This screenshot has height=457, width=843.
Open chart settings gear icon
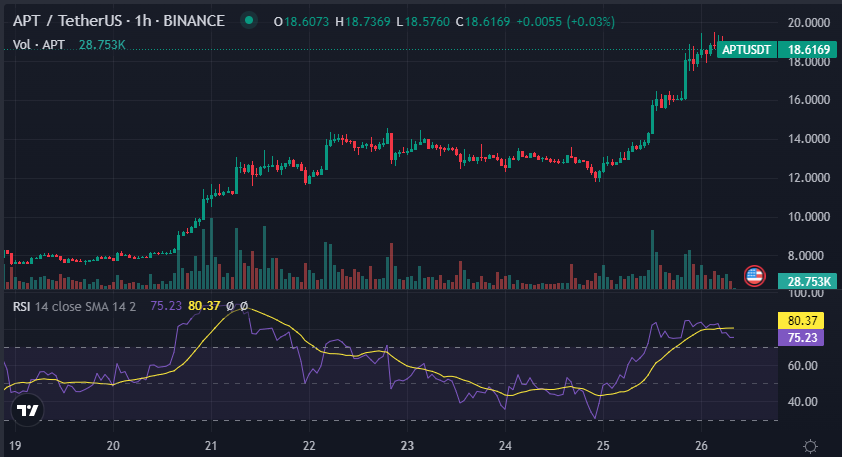(810, 446)
